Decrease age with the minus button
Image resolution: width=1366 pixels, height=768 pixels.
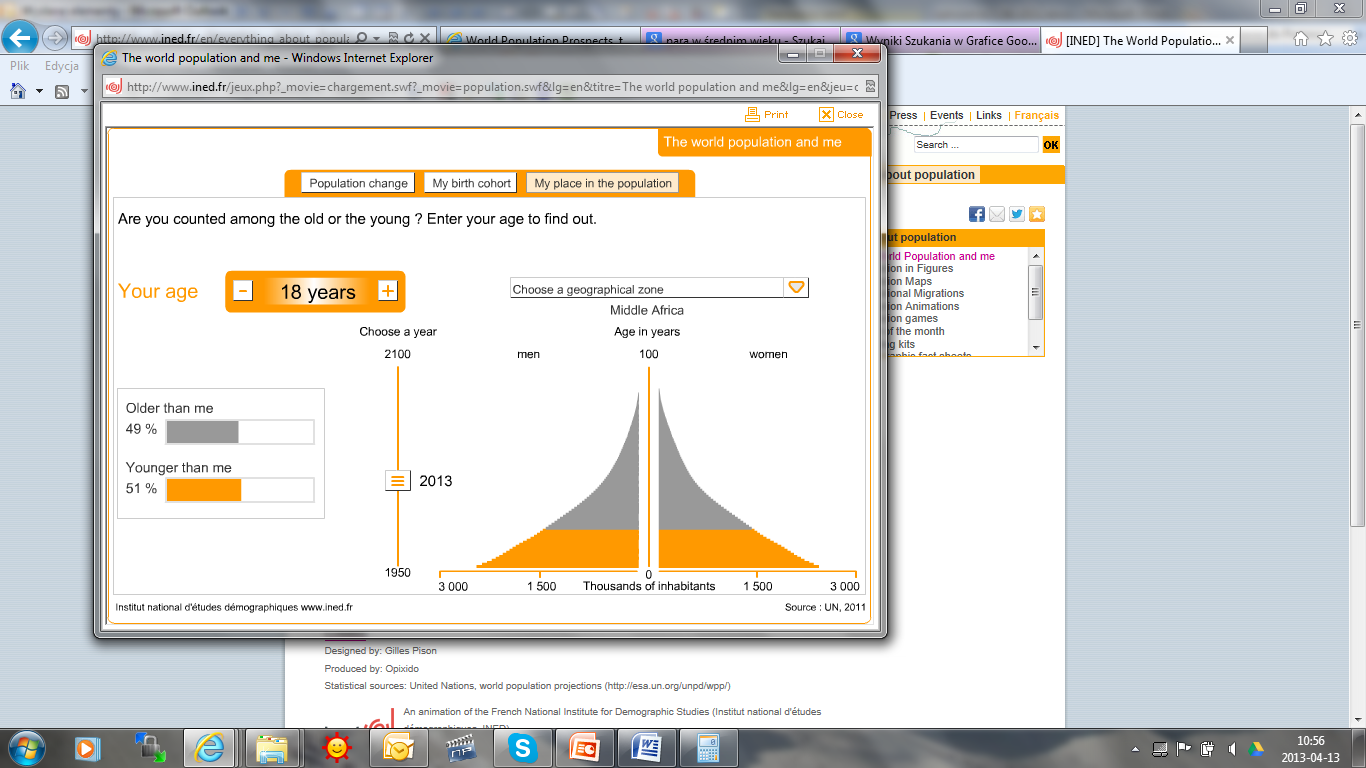pyautogui.click(x=243, y=291)
